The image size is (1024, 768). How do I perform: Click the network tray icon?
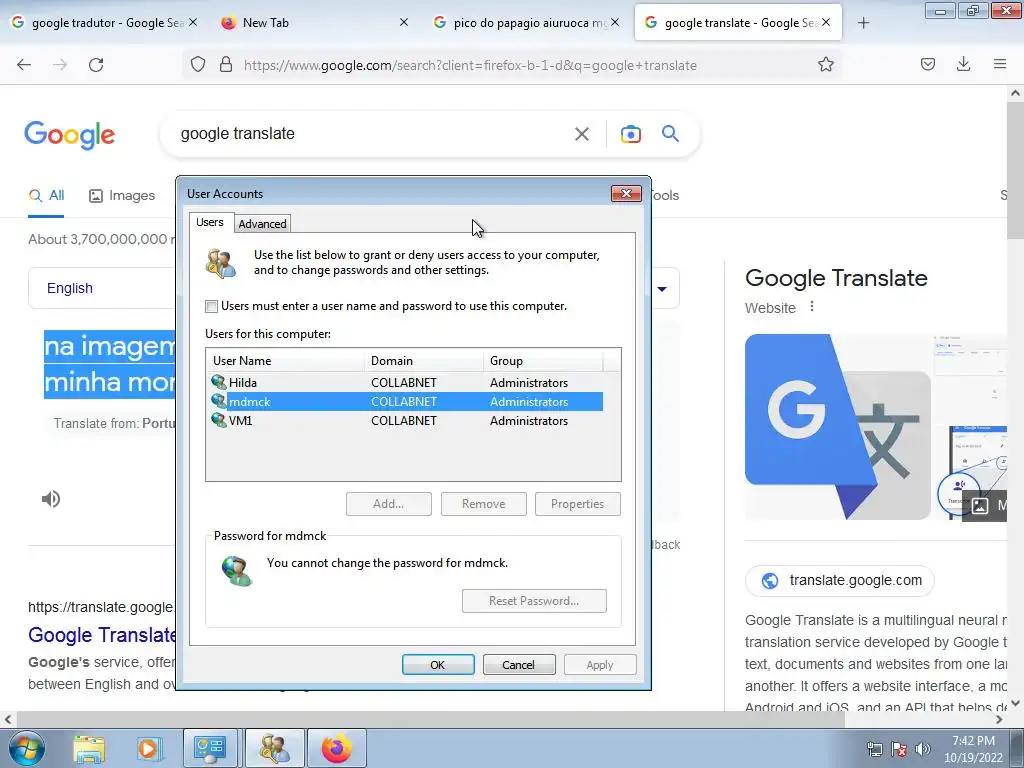[874, 749]
